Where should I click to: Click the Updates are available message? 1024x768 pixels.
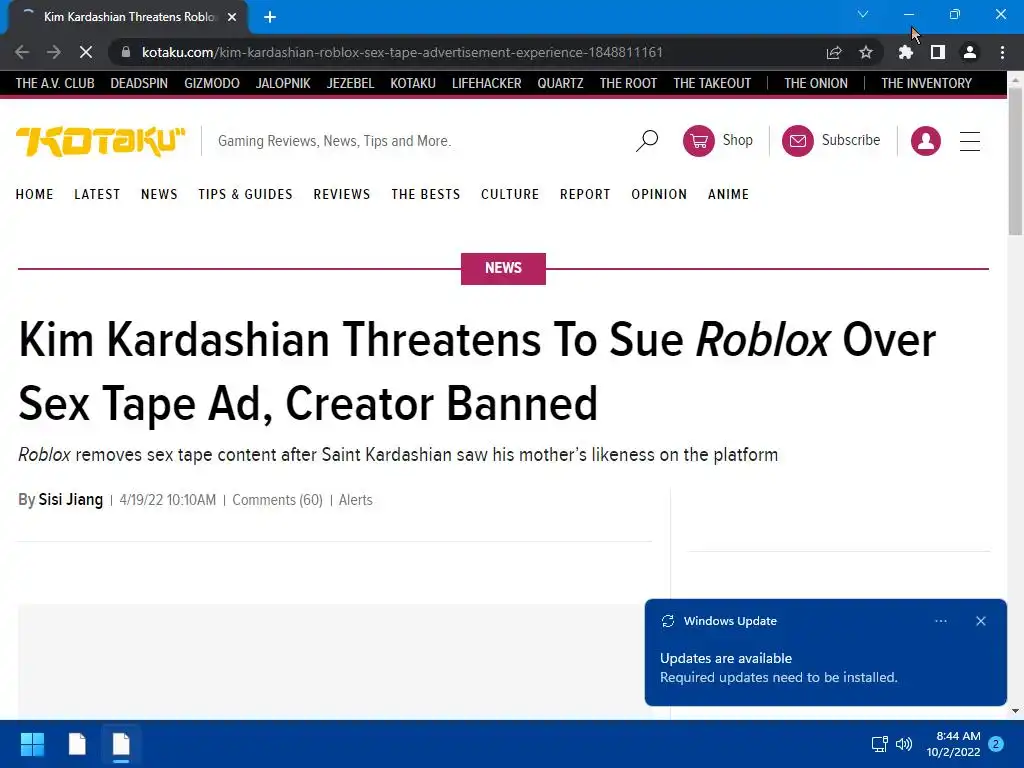tap(726, 658)
